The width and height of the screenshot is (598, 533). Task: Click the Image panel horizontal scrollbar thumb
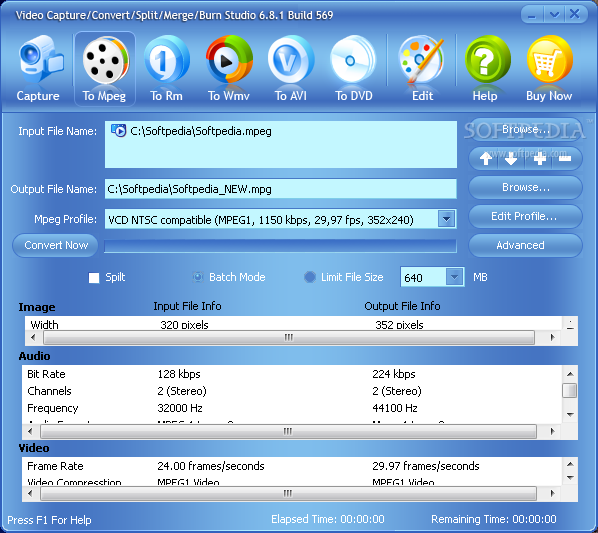[x=289, y=337]
